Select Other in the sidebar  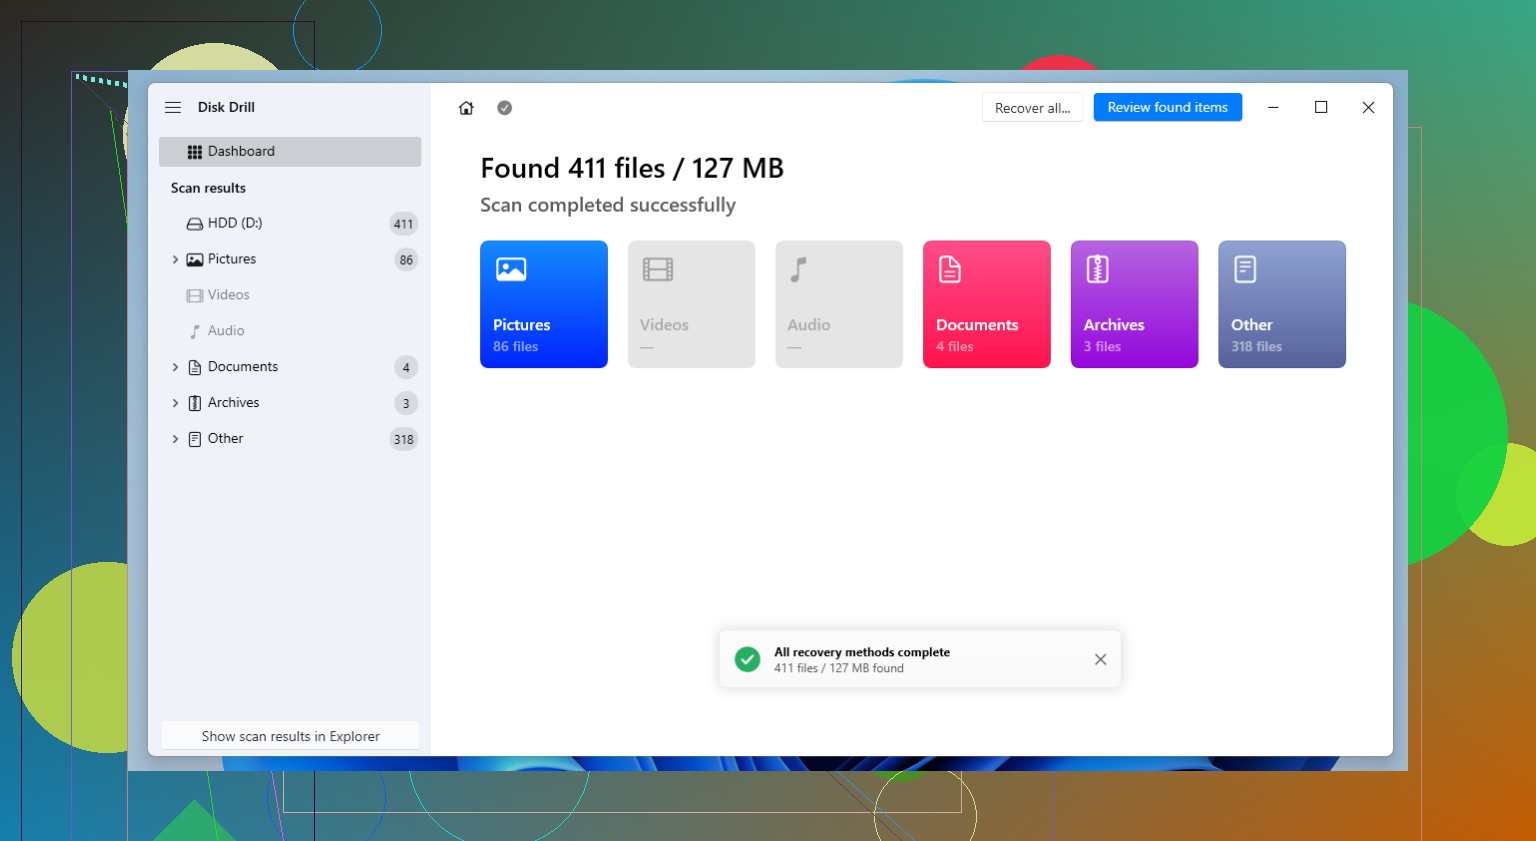(290, 439)
